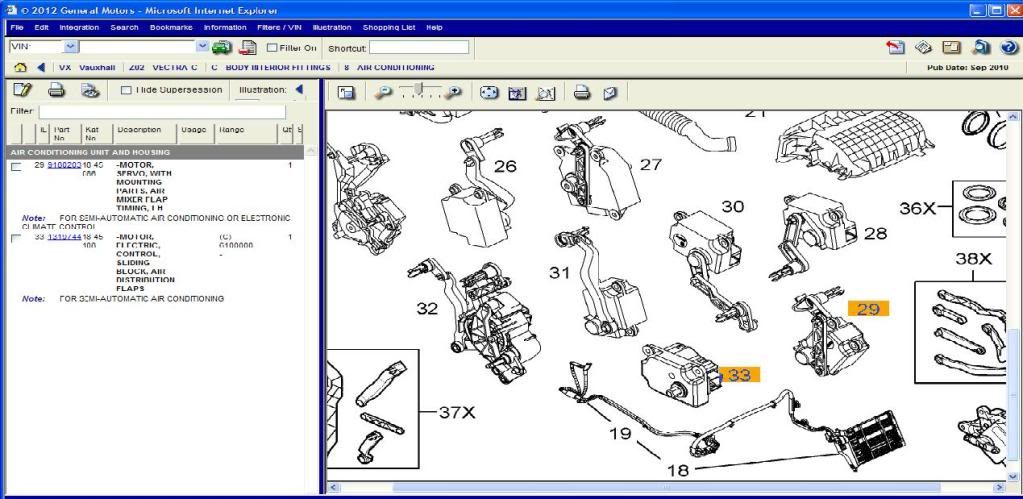
Task: Click callout number 32 in illustration
Action: pos(427,309)
